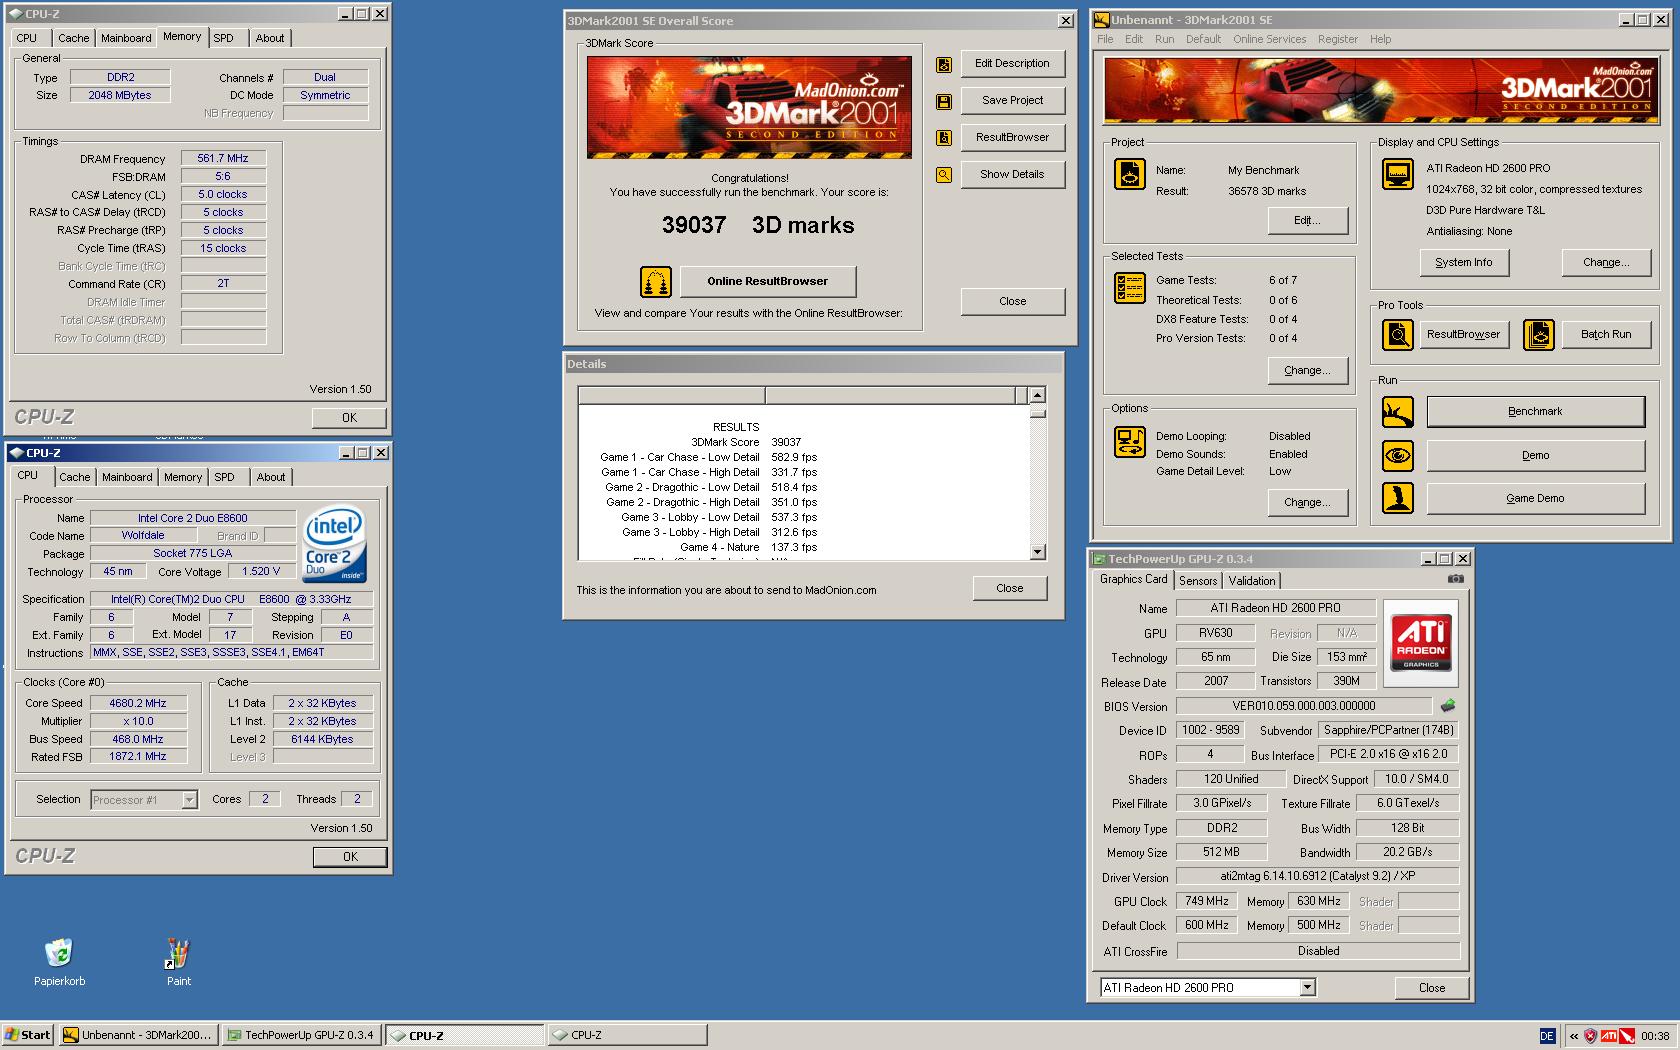Click the Batch Run icon
This screenshot has height=1050, width=1680.
click(1539, 335)
